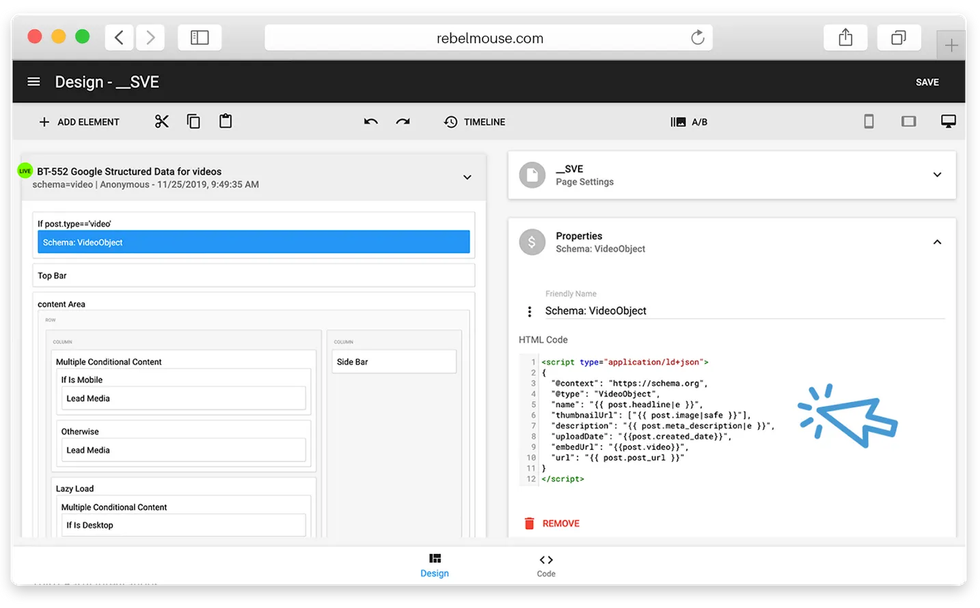Collapse the BT-552 Google Structured Data panel
Viewport: 980px width, 608px height.
coord(467,177)
